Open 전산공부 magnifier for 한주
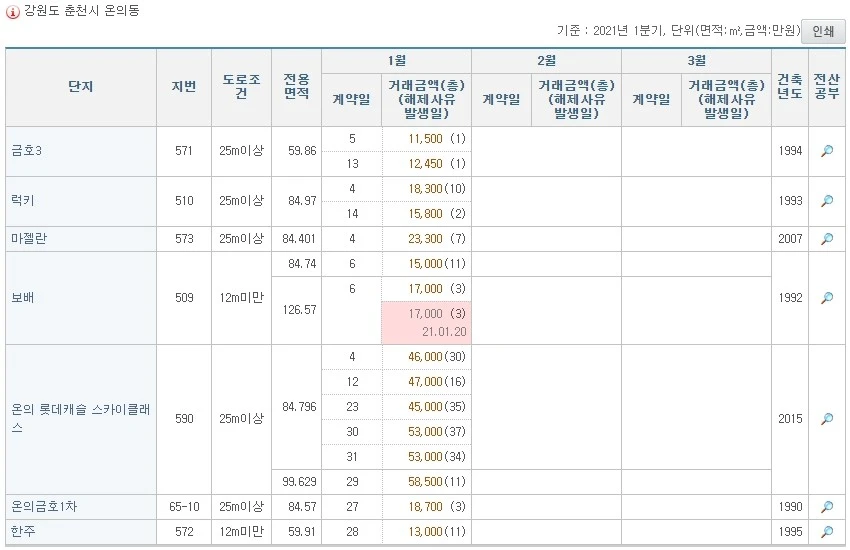The width and height of the screenshot is (850, 550). tap(827, 532)
